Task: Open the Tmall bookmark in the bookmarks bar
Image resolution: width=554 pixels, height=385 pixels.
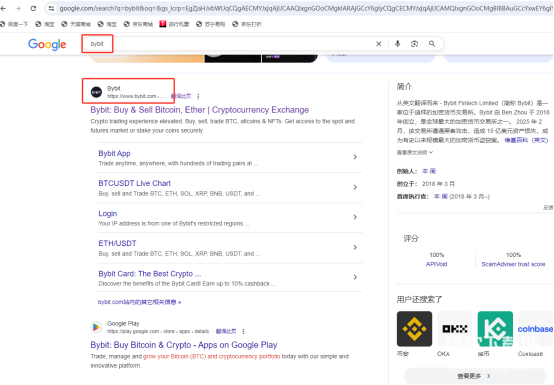Action: (x=76, y=24)
